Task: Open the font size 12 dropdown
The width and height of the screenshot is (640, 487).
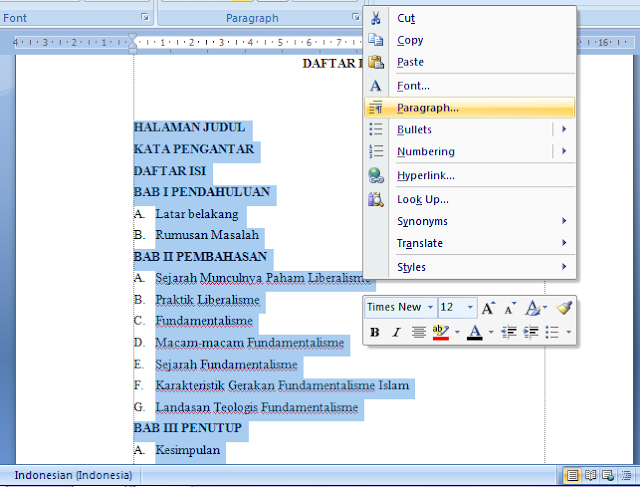Action: tap(470, 307)
